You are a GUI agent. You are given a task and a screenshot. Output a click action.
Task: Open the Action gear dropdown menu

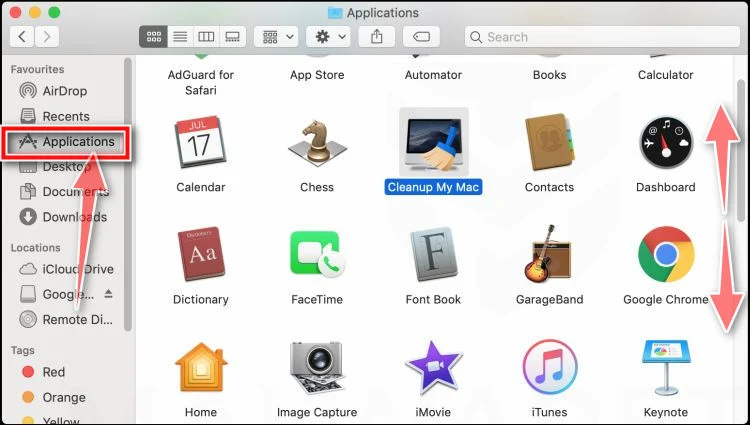(328, 37)
